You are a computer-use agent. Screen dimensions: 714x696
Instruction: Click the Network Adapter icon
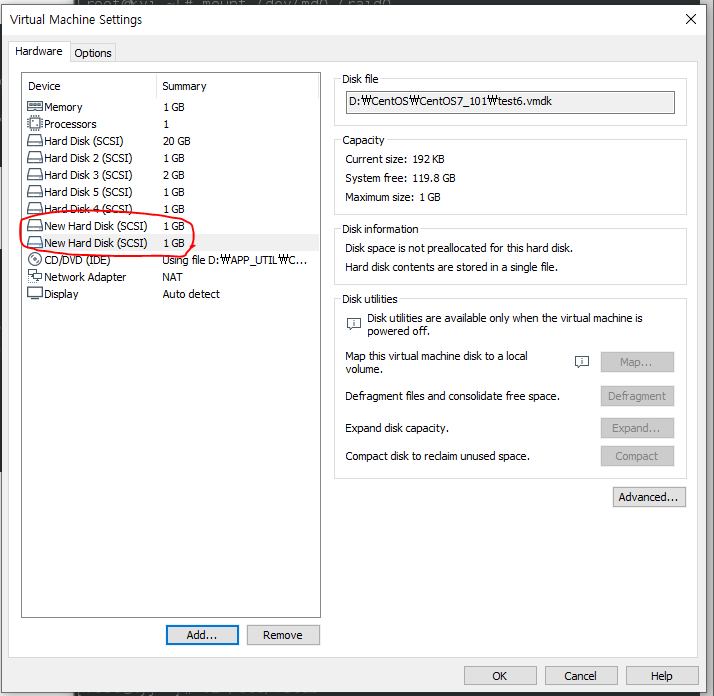(x=35, y=276)
